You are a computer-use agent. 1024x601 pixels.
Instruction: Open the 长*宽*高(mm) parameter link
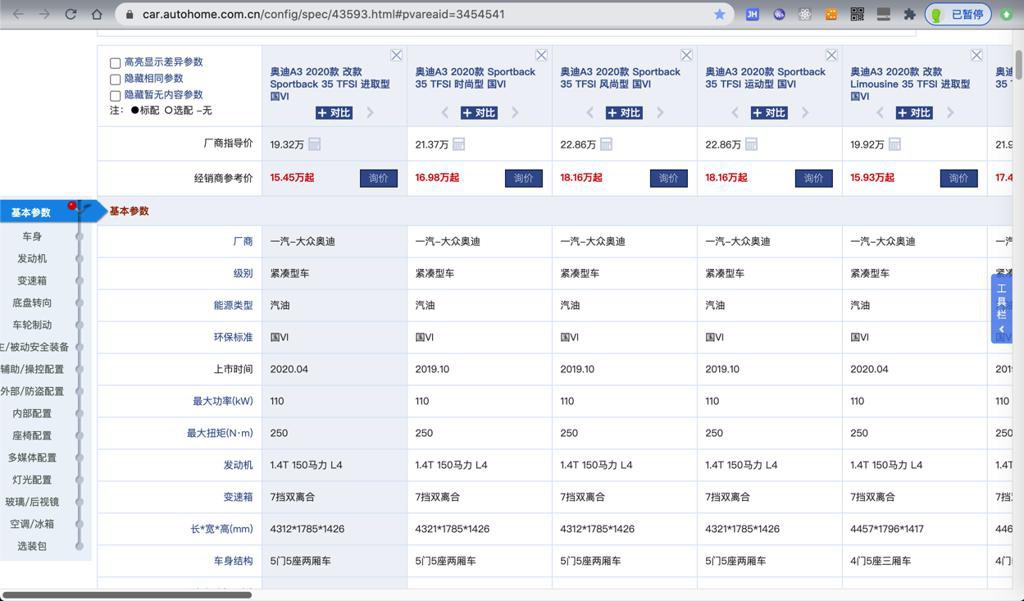click(x=221, y=529)
